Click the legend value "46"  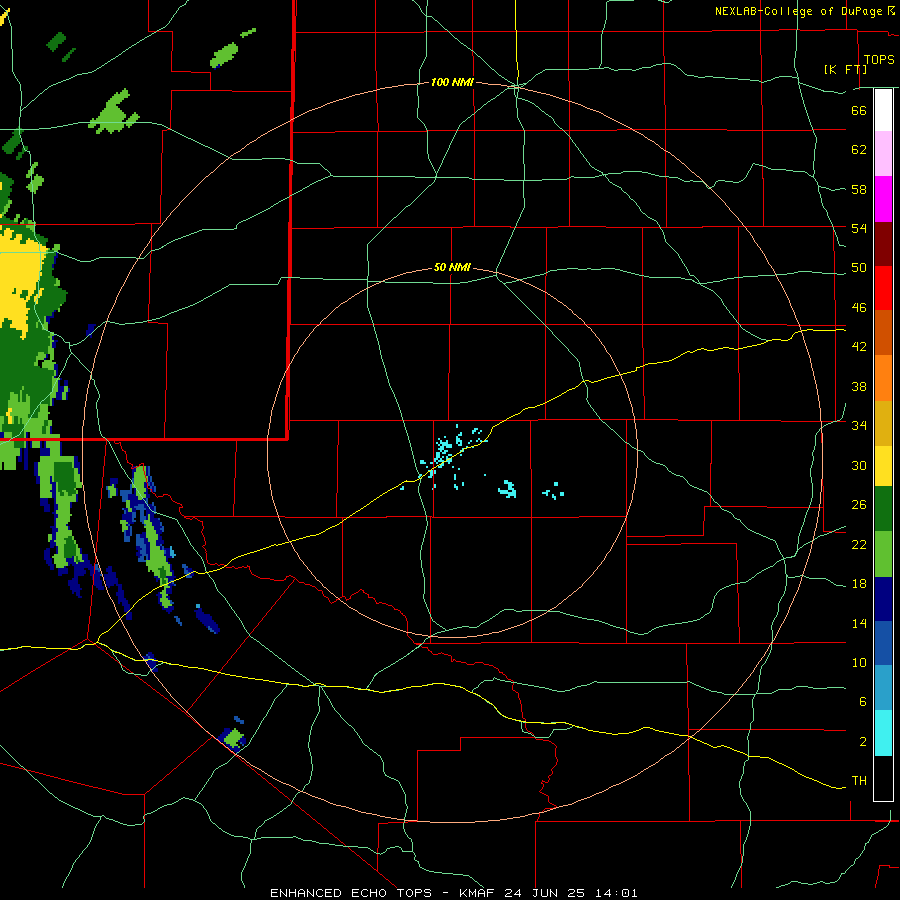point(859,308)
